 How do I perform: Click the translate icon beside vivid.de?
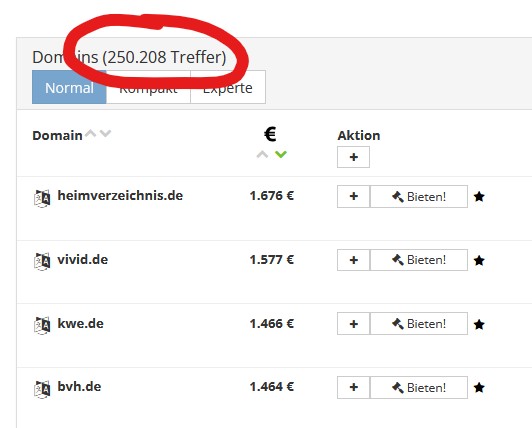coord(42,262)
